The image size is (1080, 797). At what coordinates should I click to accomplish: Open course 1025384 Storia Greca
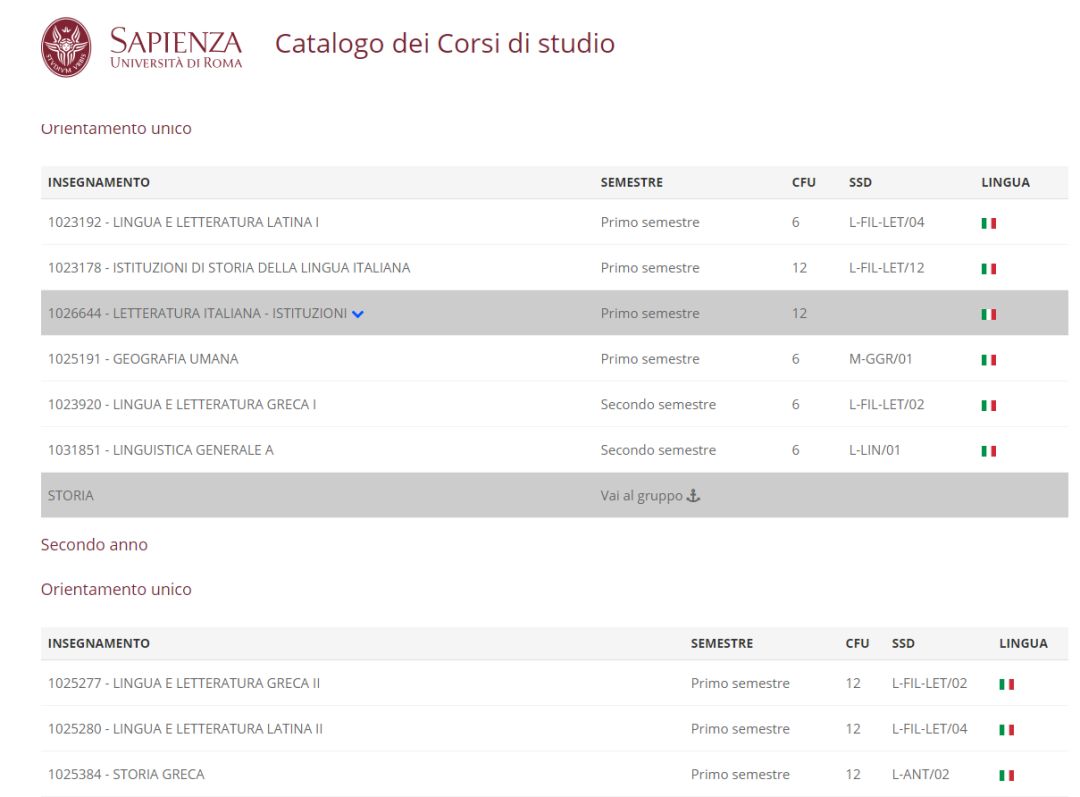[126, 774]
